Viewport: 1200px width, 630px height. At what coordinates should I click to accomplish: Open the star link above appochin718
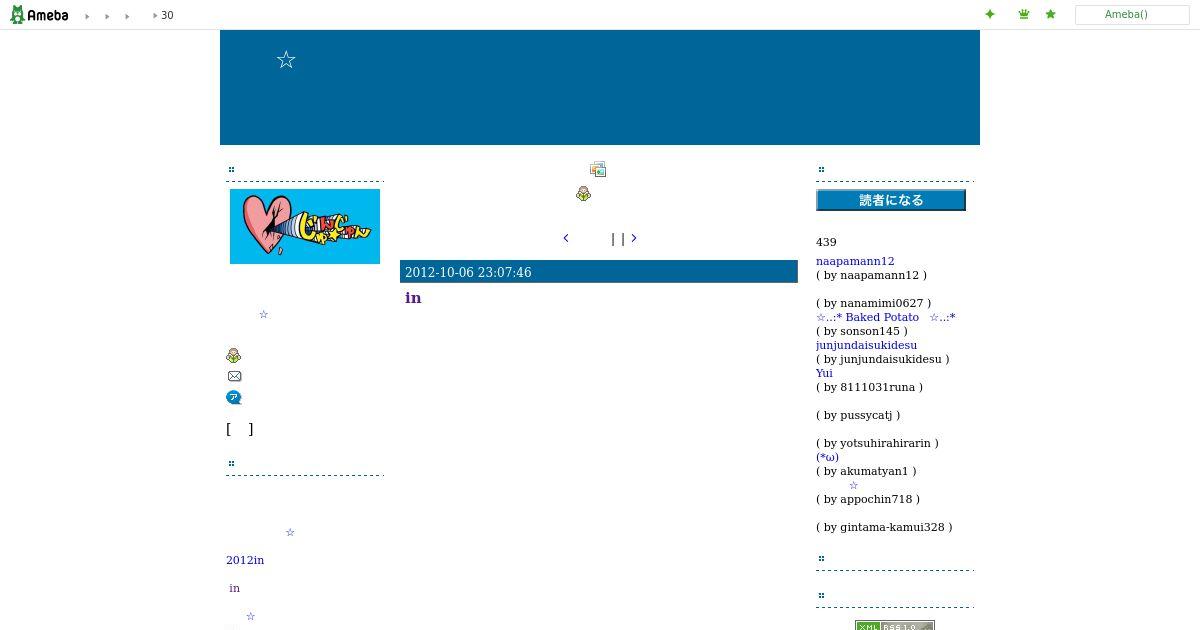click(853, 485)
